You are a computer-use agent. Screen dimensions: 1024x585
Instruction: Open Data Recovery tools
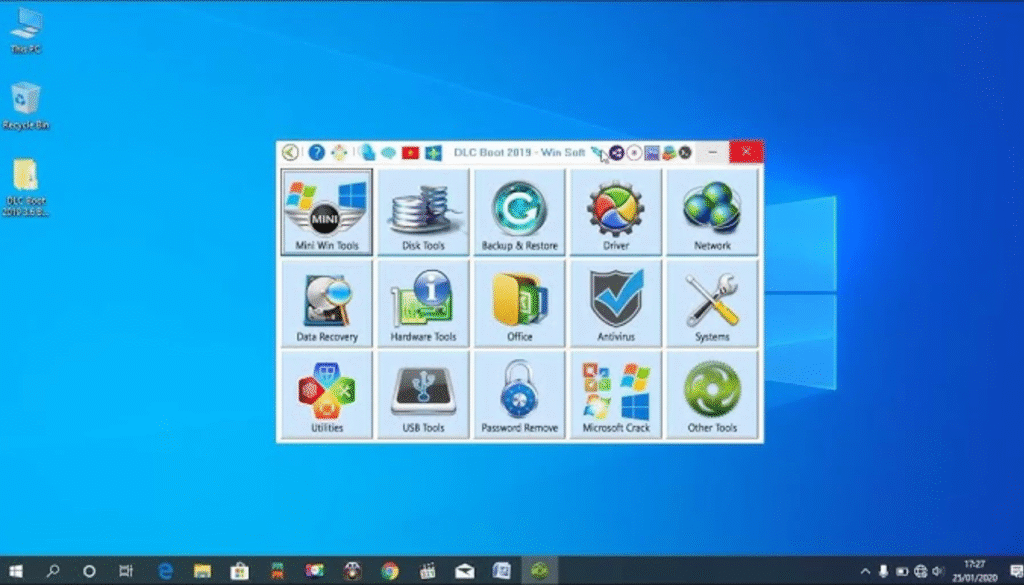point(327,304)
